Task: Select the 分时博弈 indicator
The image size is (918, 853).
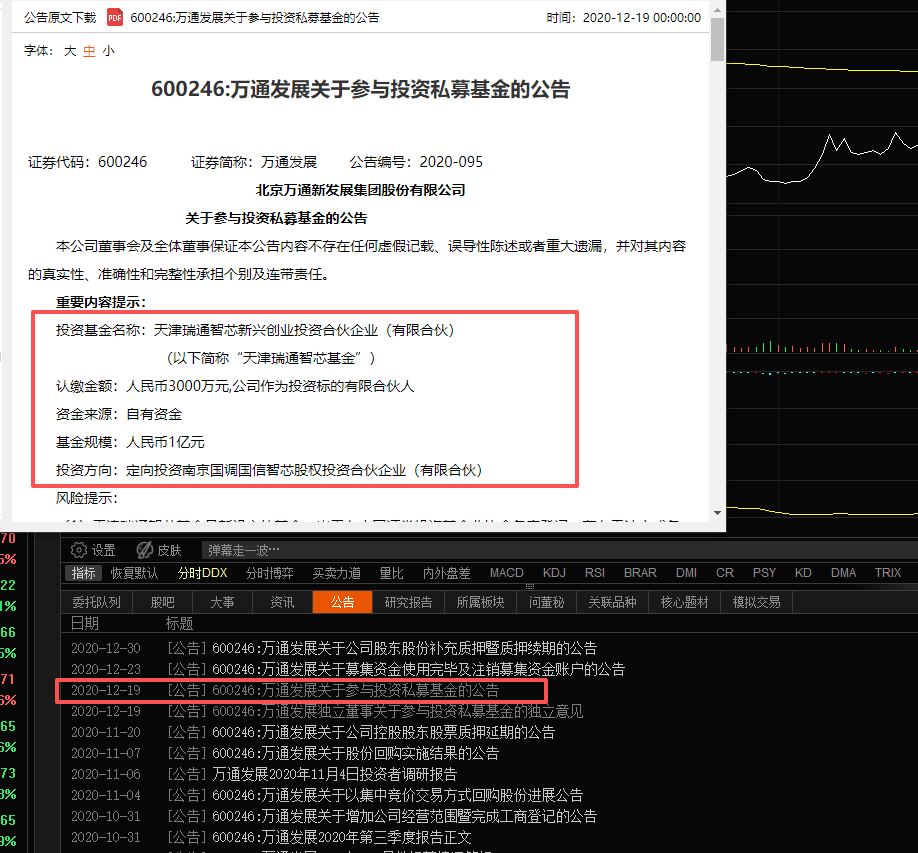Action: coord(269,573)
